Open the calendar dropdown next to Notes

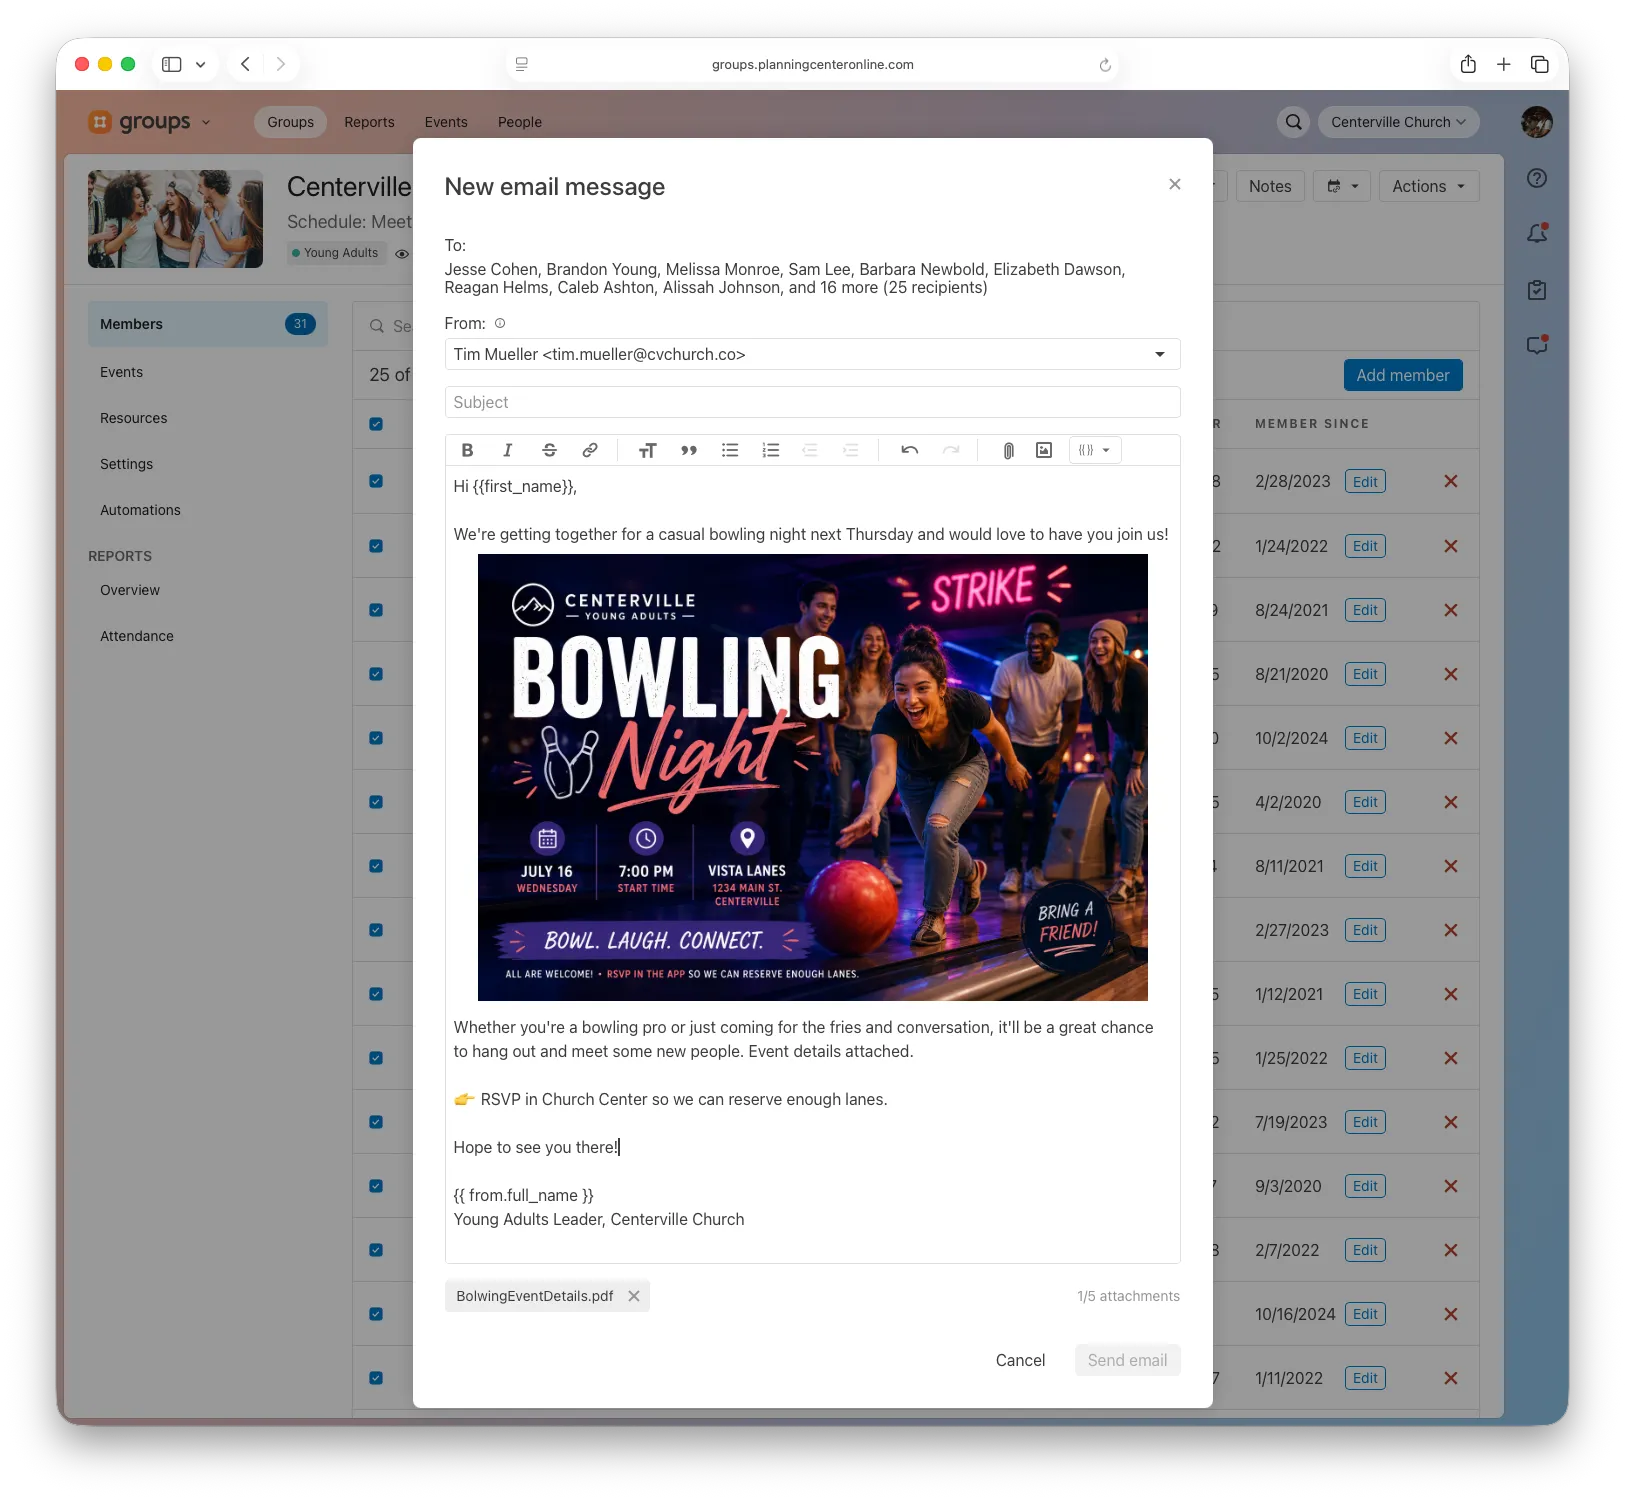(1342, 186)
